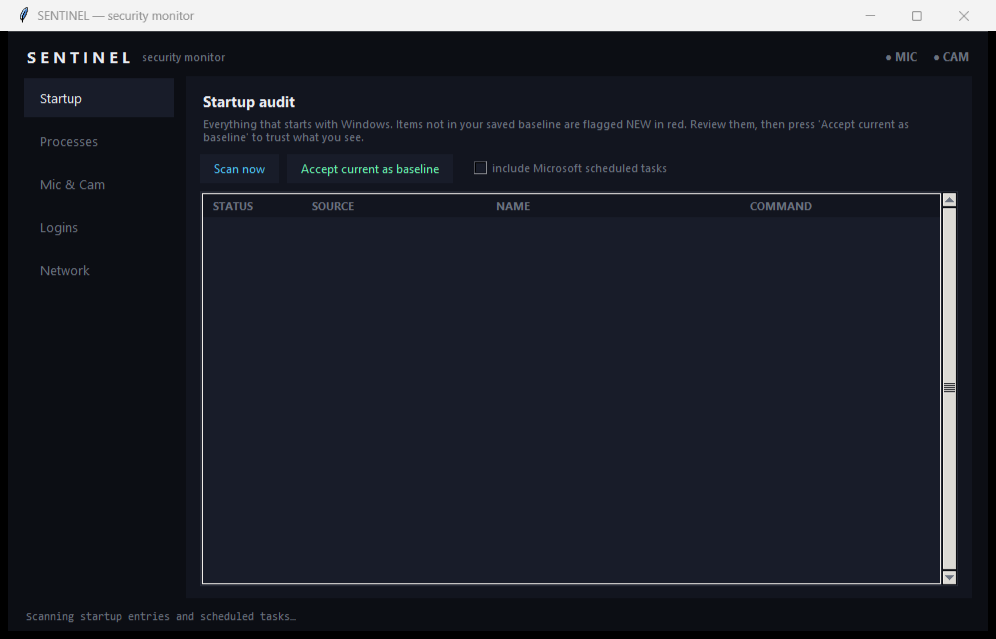Open the Startup section in sidebar
This screenshot has width=996, height=639.
tap(98, 98)
